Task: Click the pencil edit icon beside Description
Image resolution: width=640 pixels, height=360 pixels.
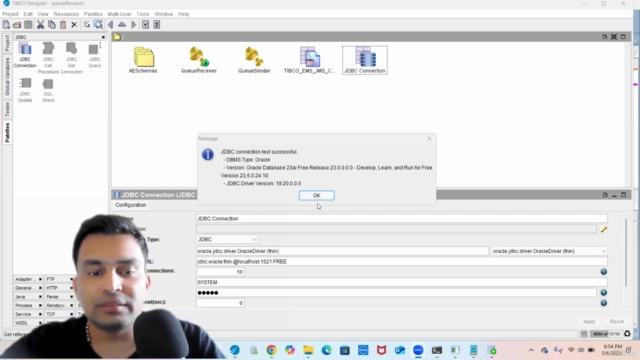Action: tap(604, 229)
